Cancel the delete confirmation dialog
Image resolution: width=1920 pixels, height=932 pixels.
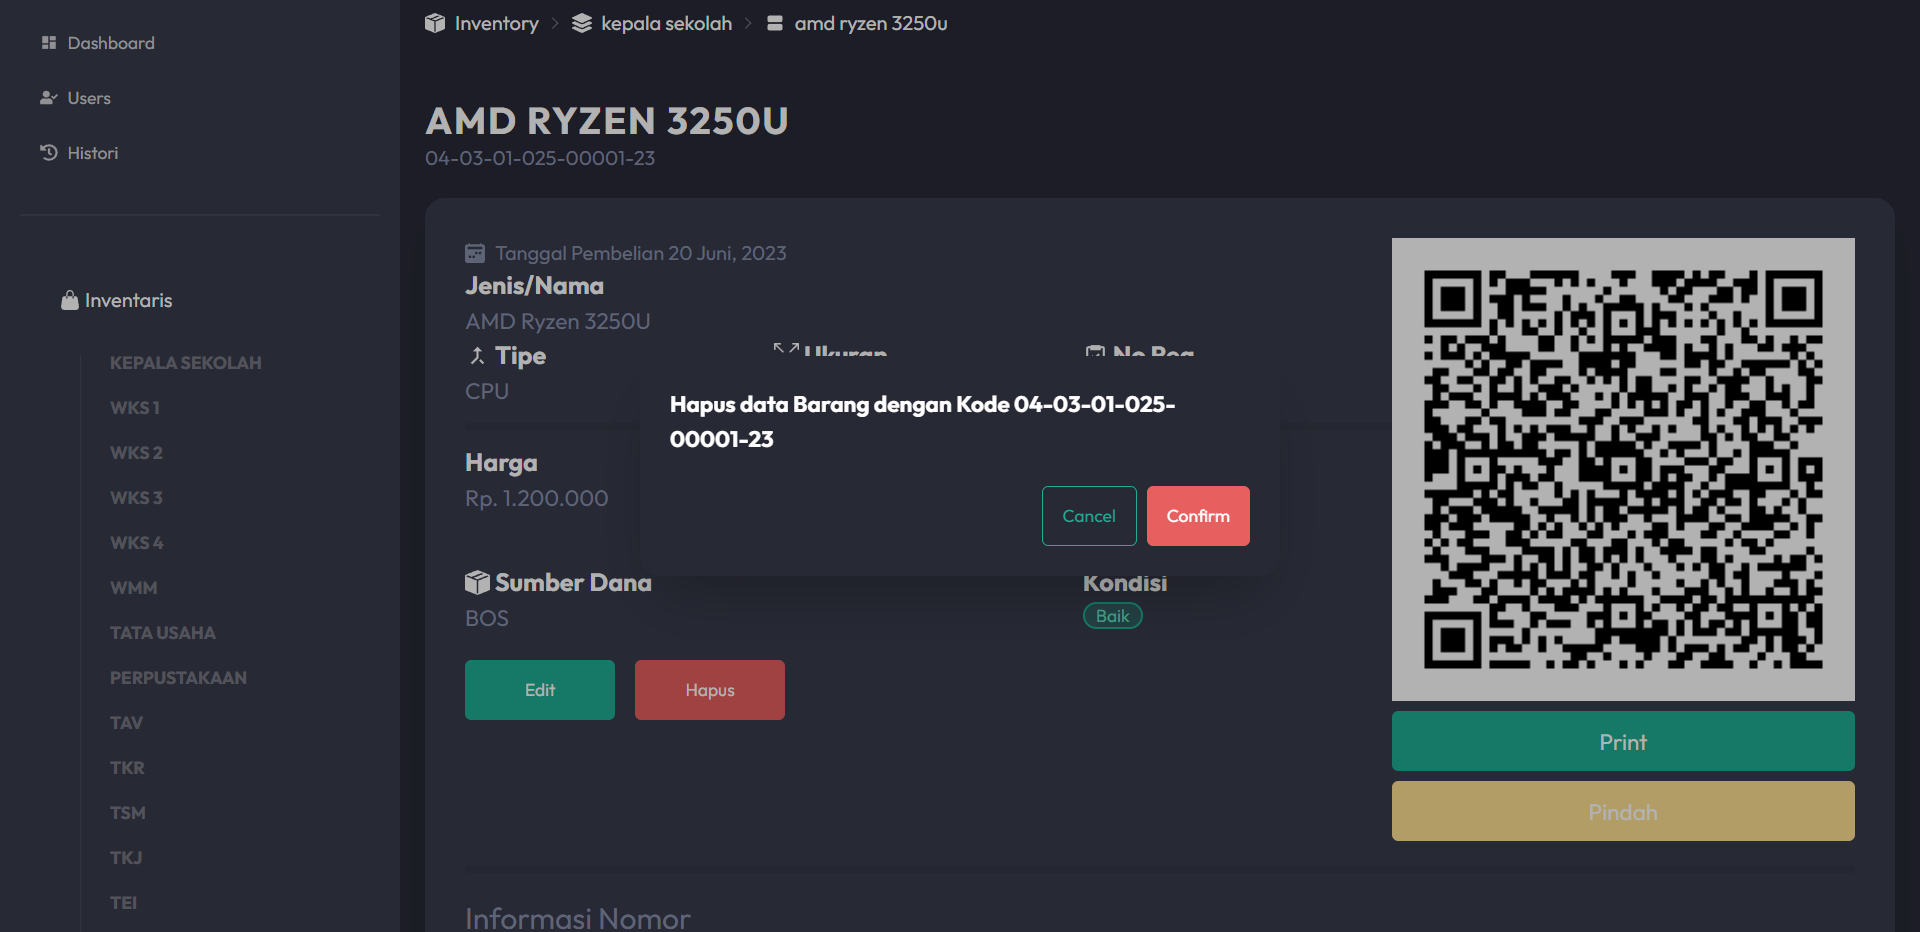click(1089, 516)
